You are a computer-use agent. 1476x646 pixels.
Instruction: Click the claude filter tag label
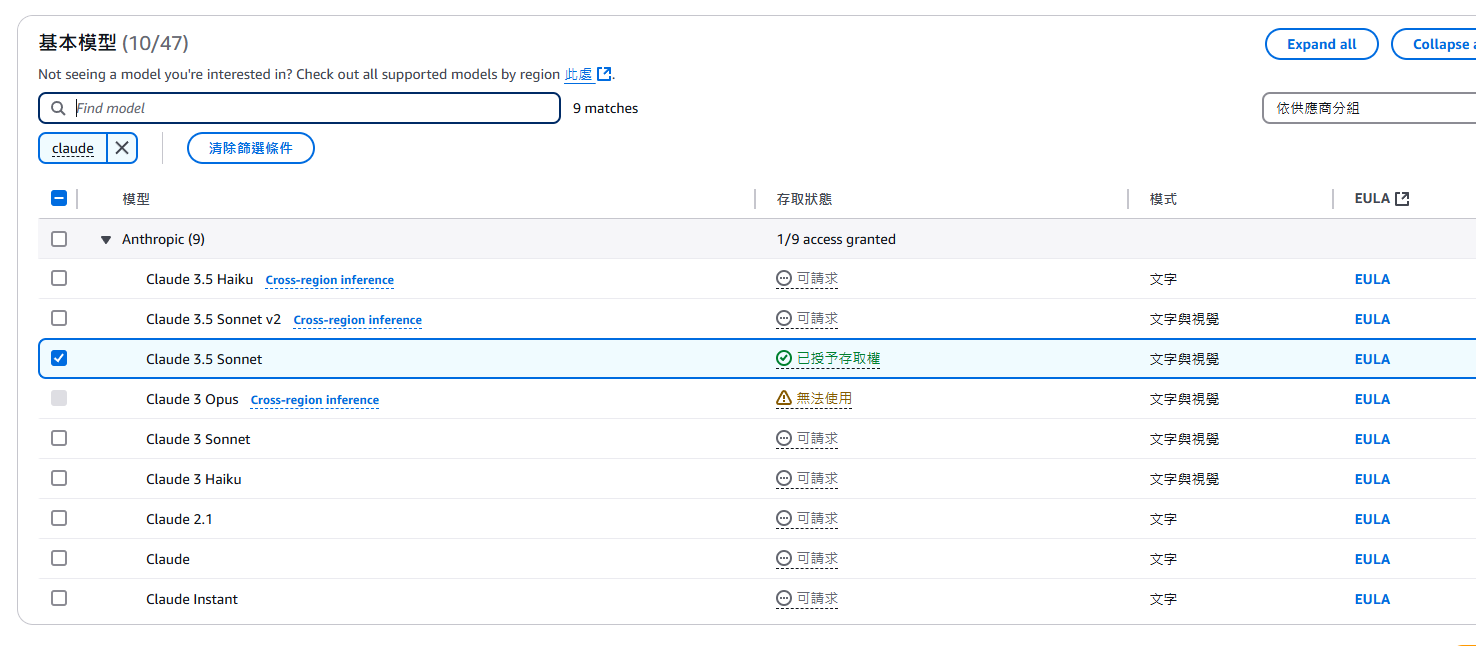click(73, 148)
